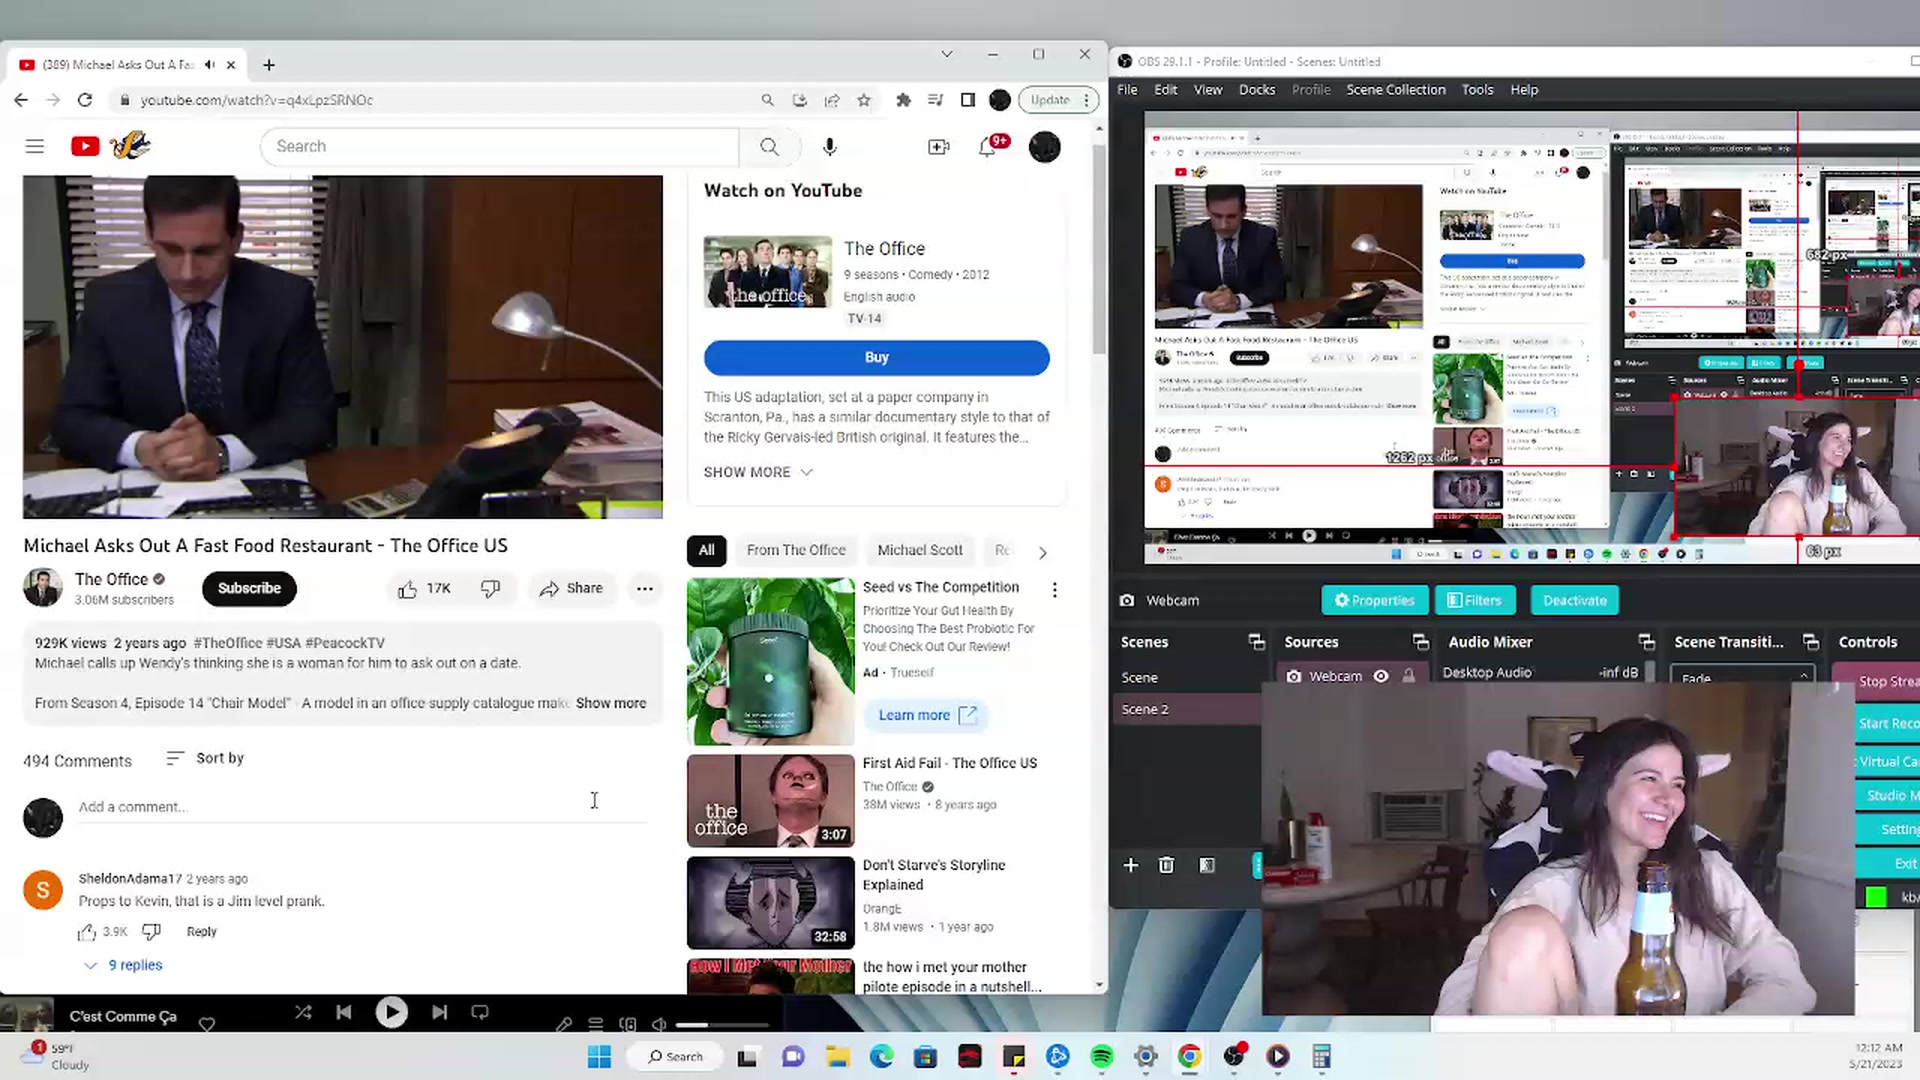
Task: Open the Chrome tab search dropdown
Action: click(x=947, y=54)
